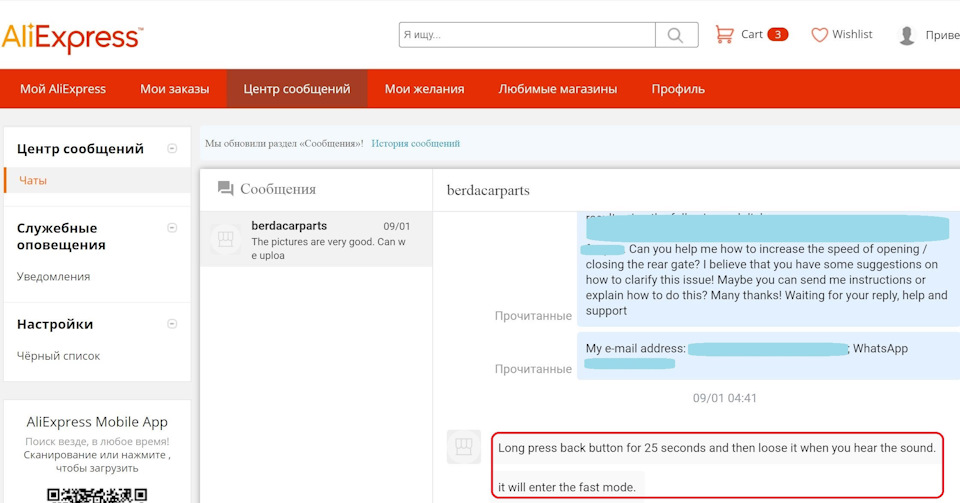Click the История сообщений link
960x503 pixels.
point(415,143)
